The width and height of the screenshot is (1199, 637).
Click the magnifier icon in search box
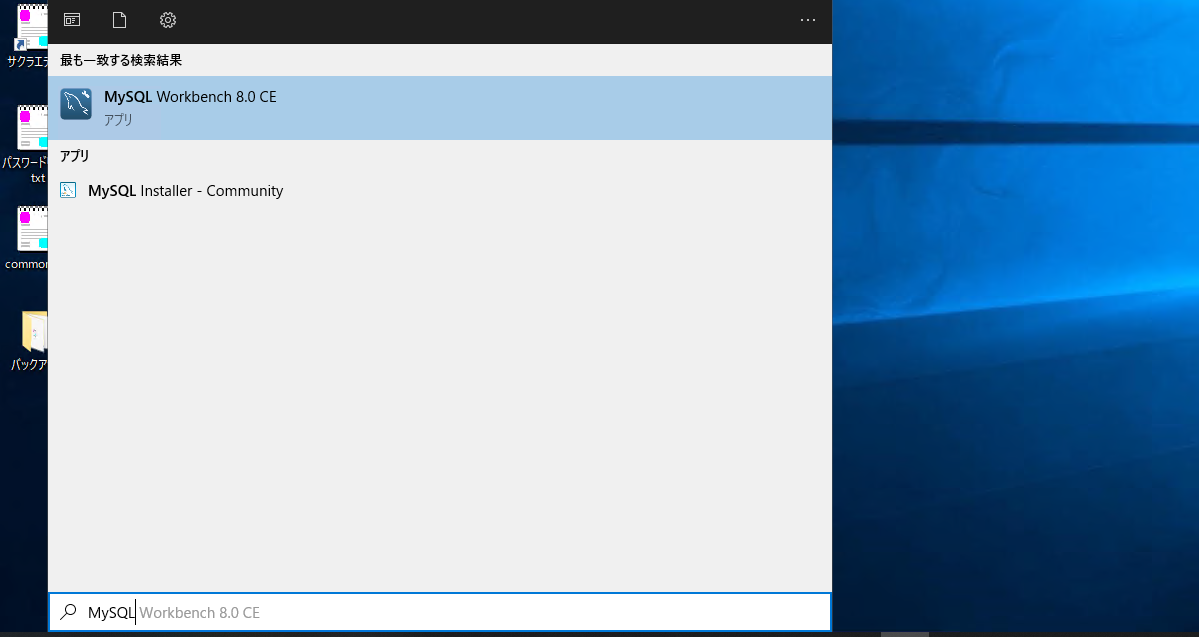(x=69, y=612)
